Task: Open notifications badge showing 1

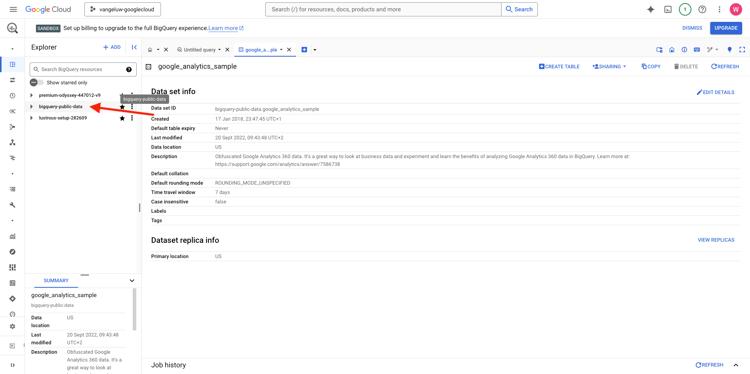Action: (685, 10)
